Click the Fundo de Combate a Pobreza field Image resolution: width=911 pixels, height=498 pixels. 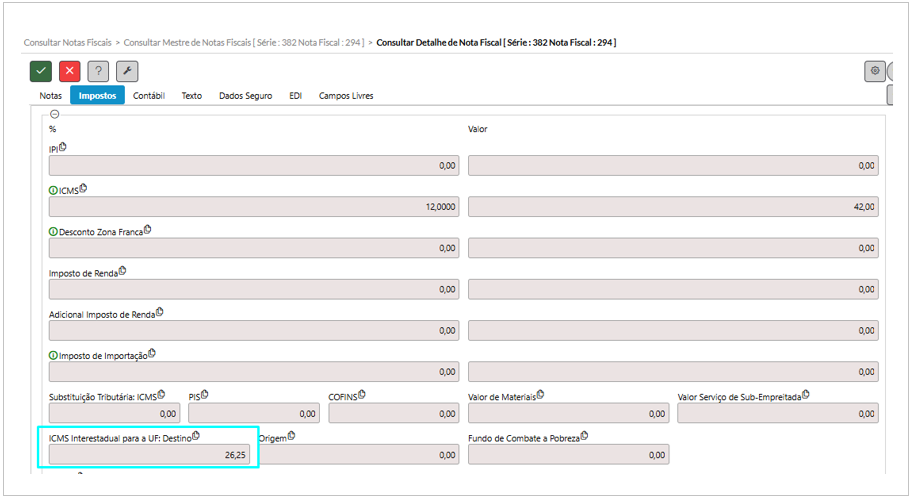(x=567, y=454)
